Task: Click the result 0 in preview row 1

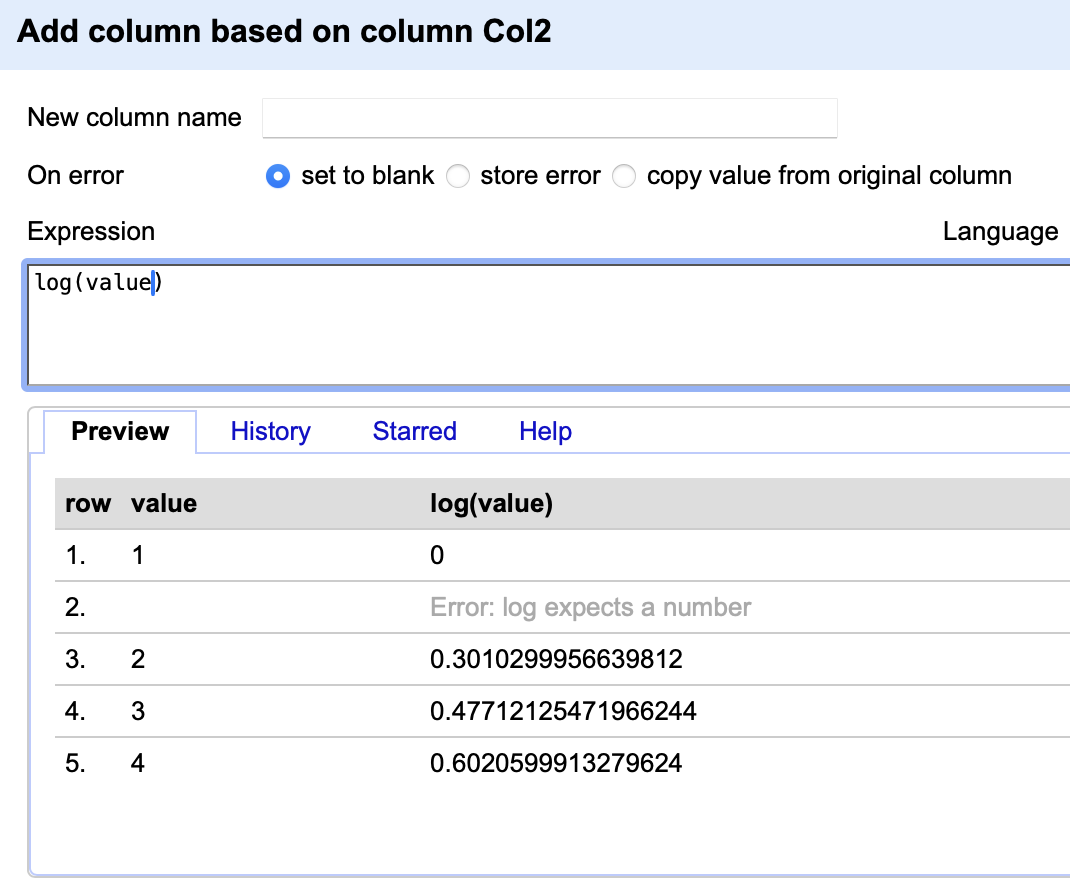Action: (437, 556)
